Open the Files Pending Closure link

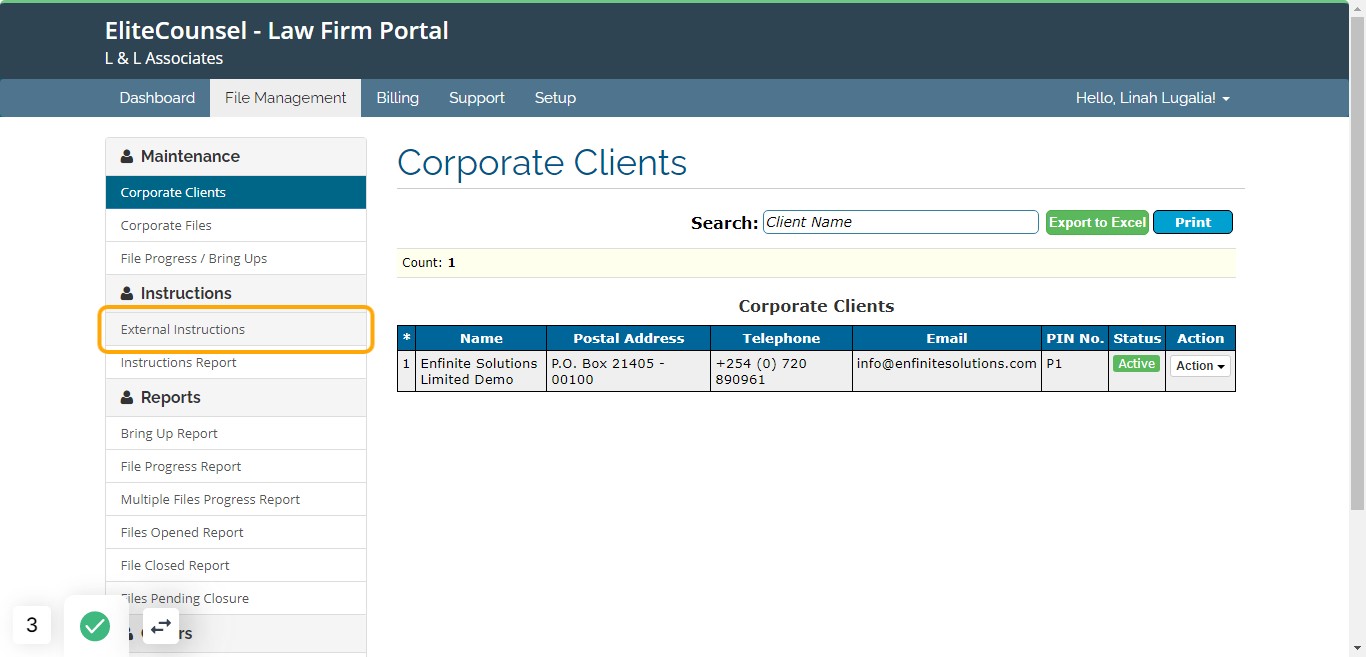click(x=236, y=598)
